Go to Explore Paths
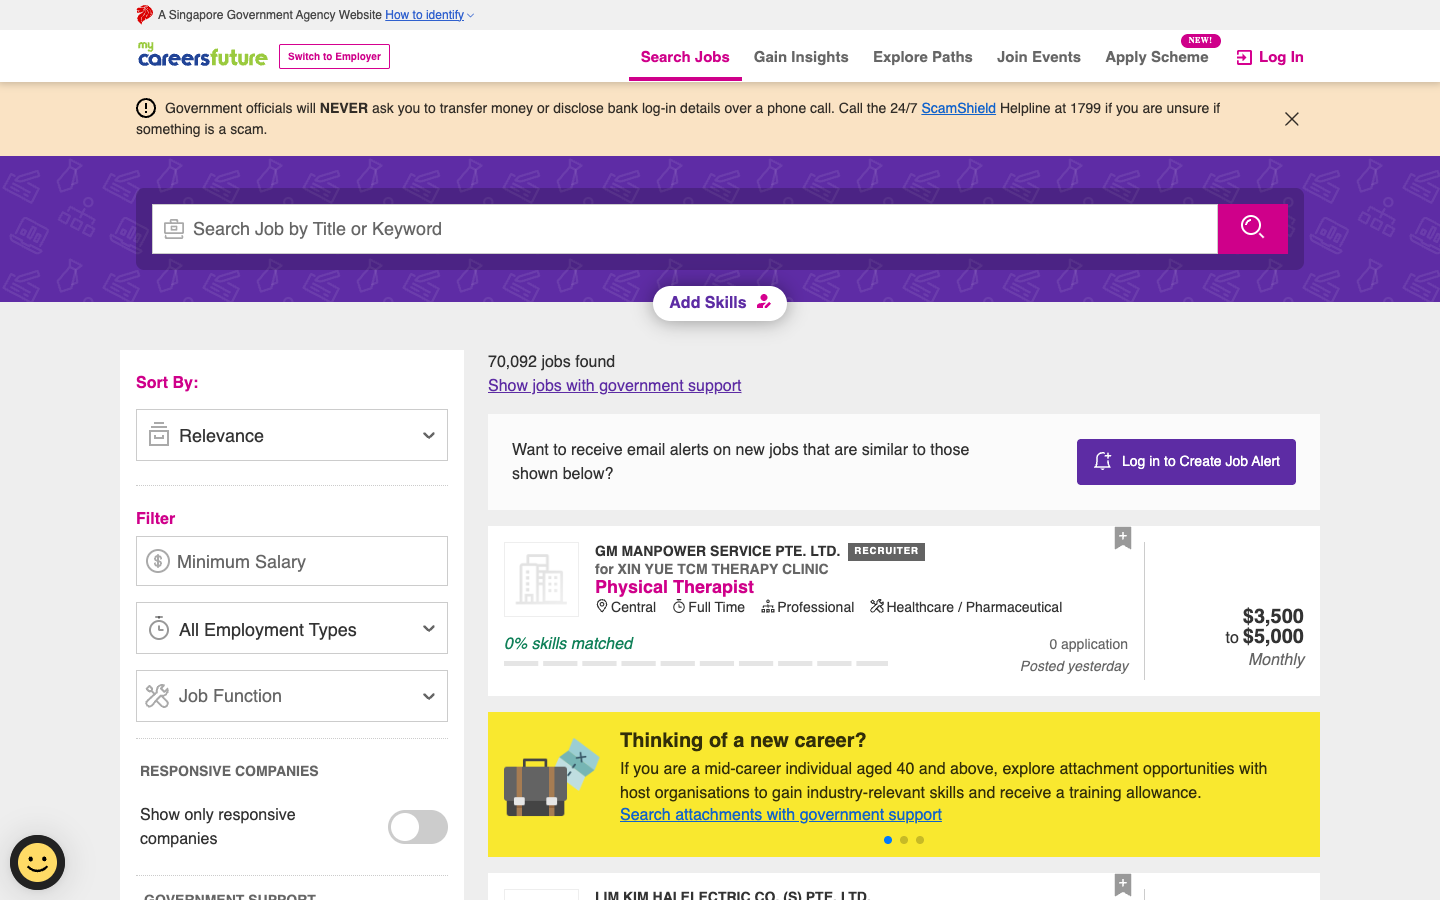The image size is (1440, 900). 923,57
